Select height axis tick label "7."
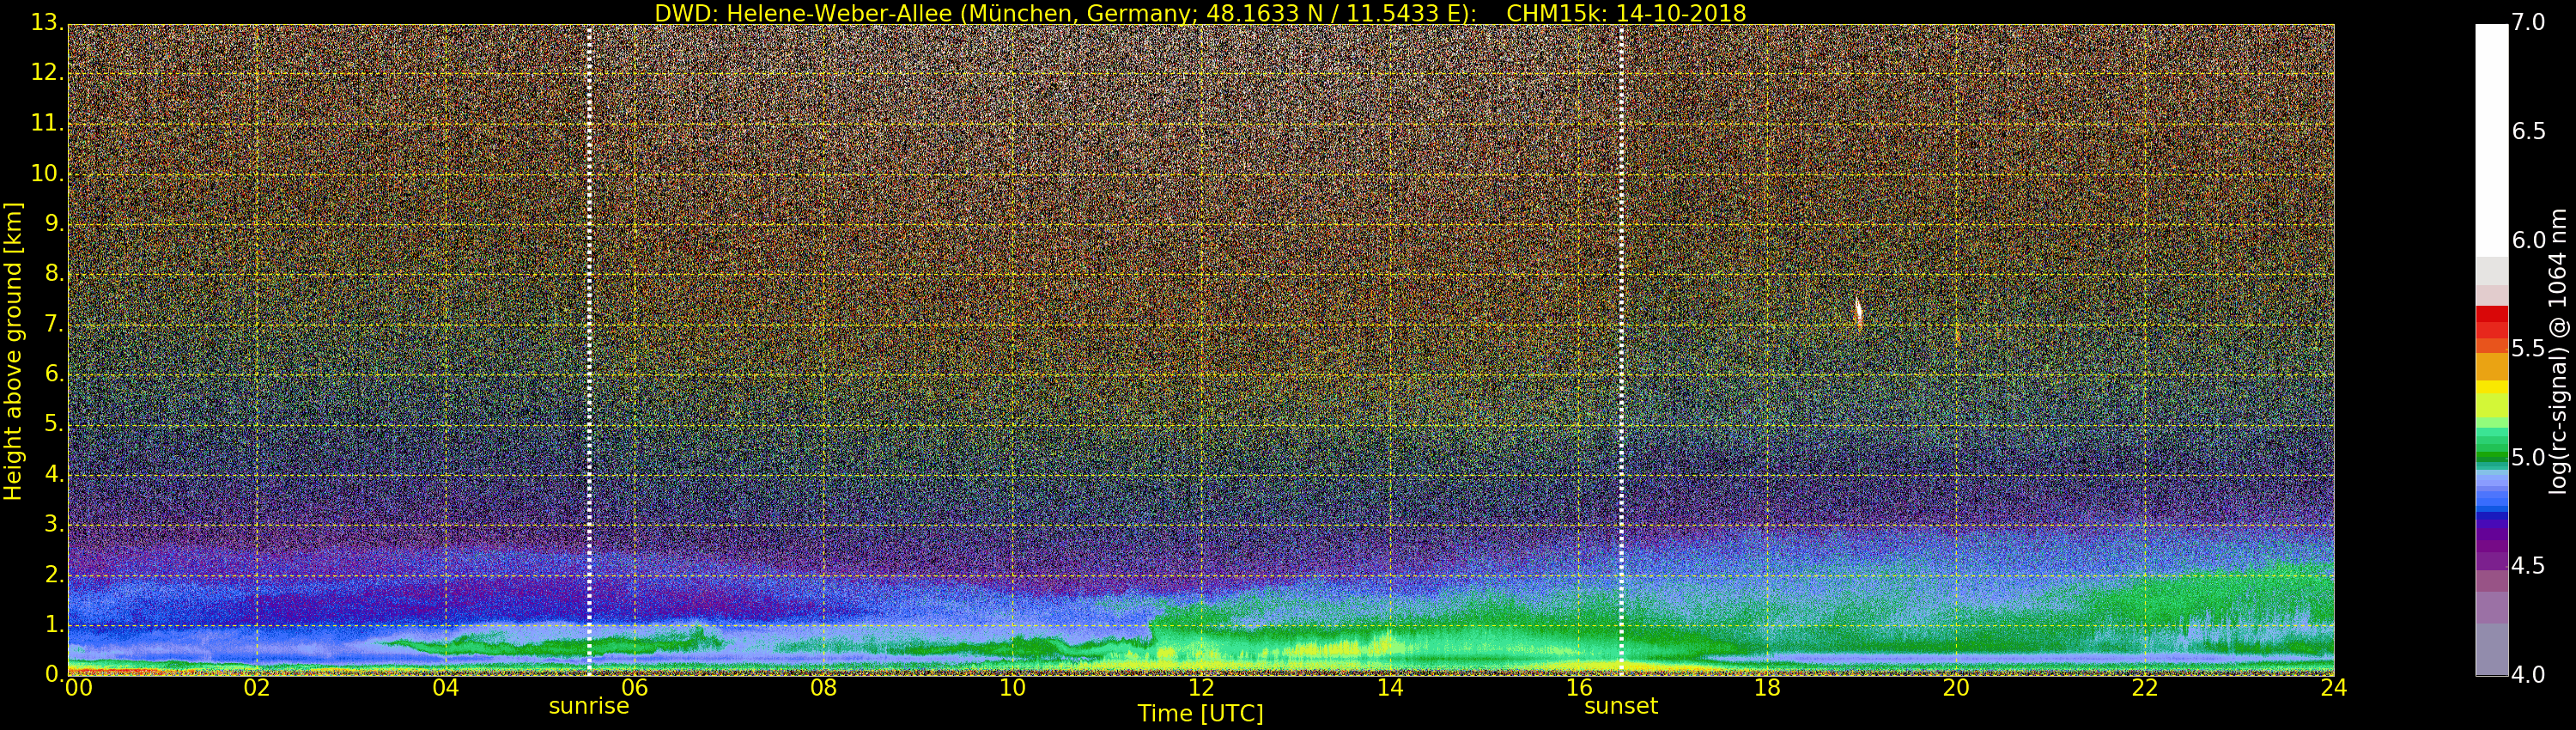Image resolution: width=2576 pixels, height=730 pixels. (x=54, y=324)
